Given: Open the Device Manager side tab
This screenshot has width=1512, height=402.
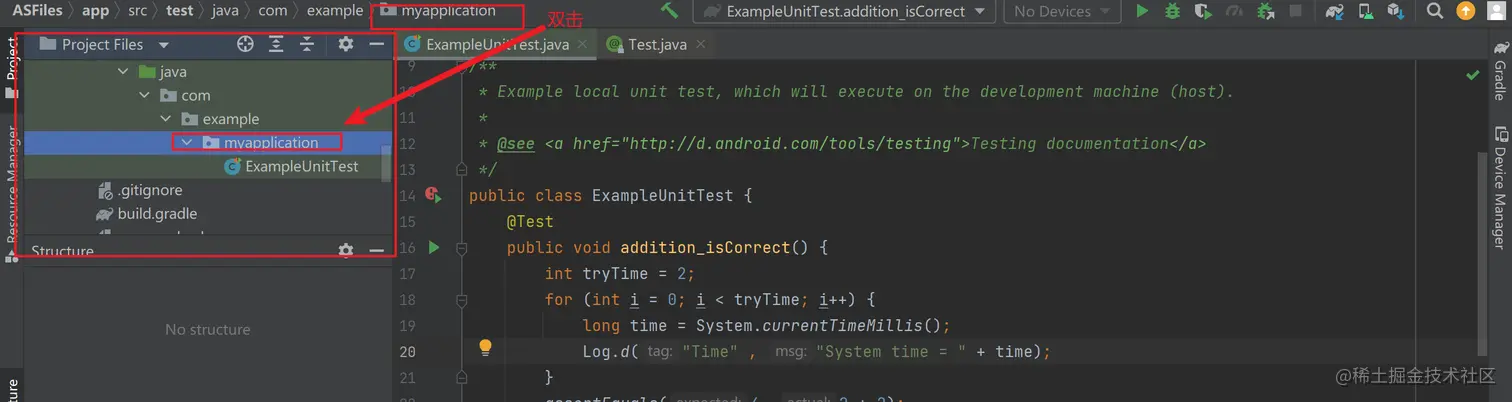Looking at the screenshot, I should pos(1500,190).
